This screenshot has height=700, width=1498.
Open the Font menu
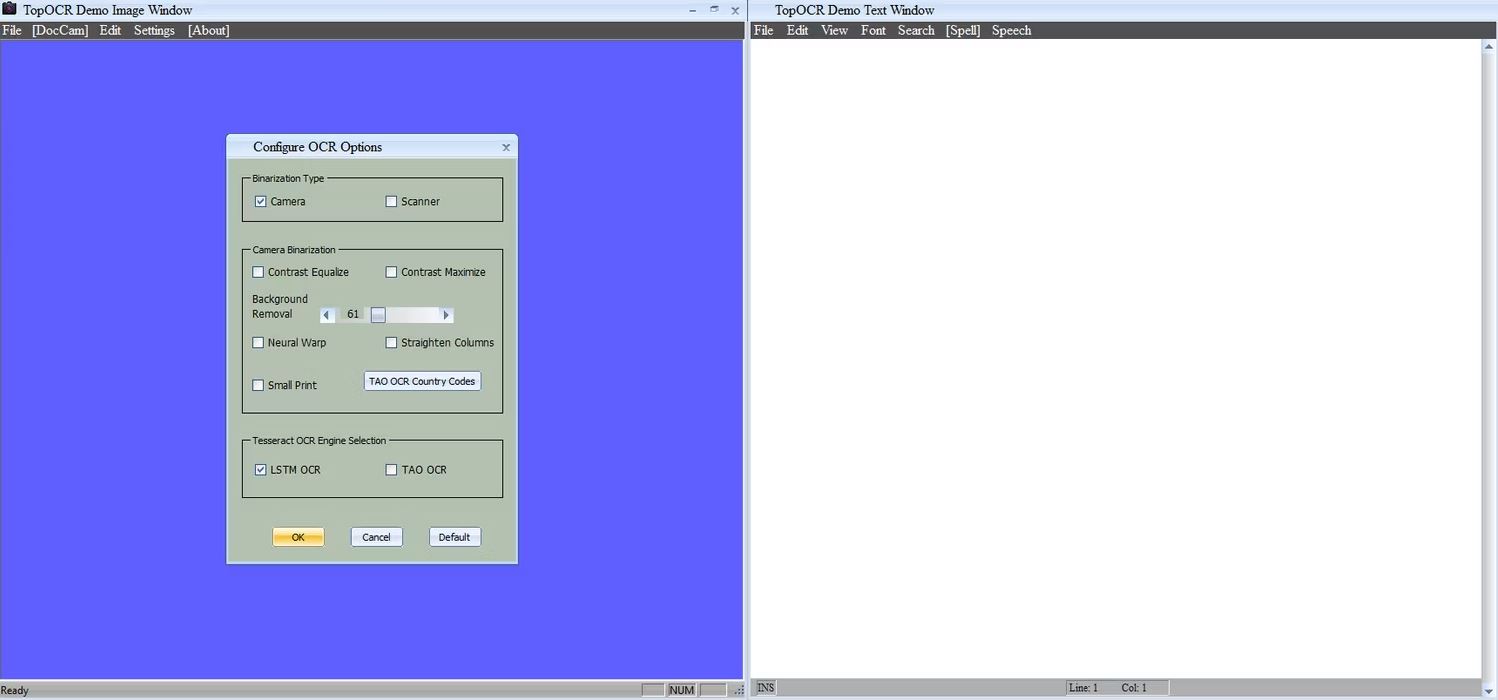[x=873, y=30]
